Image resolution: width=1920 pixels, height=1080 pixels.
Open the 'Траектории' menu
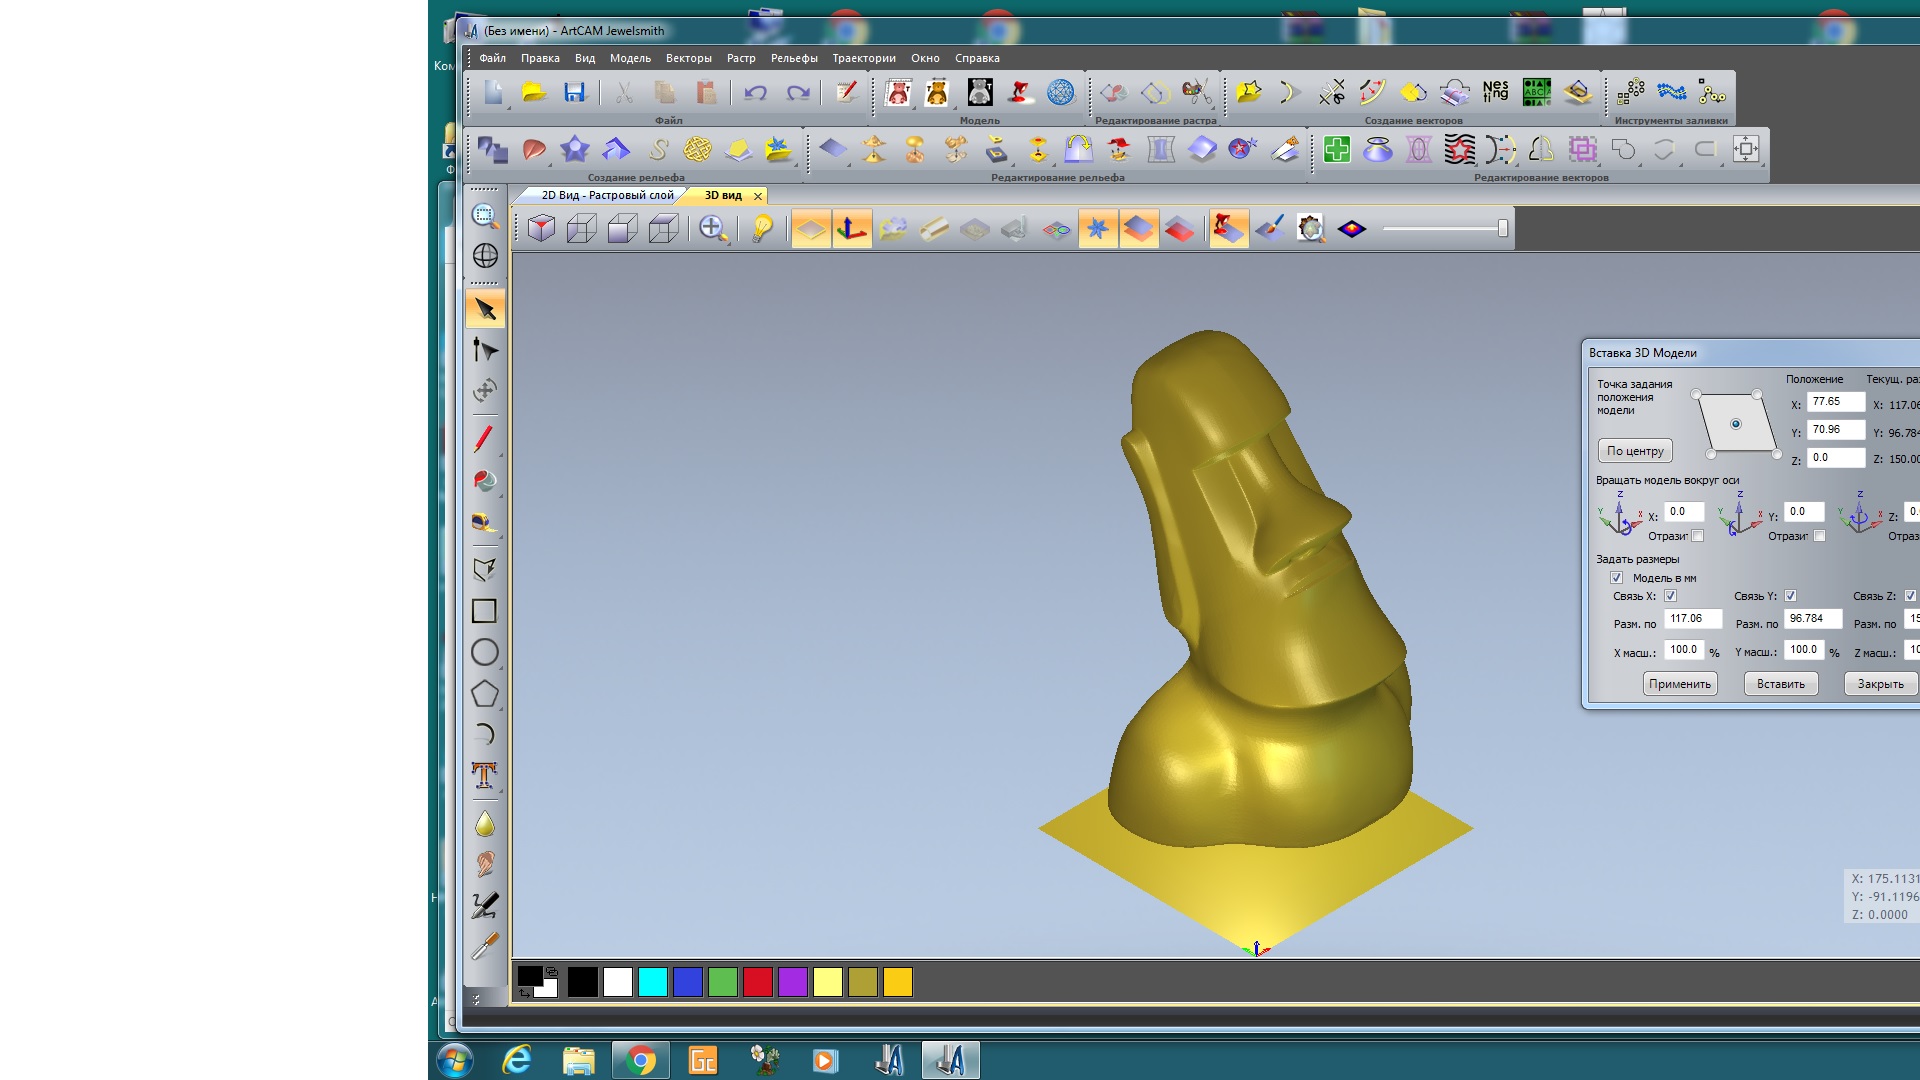point(863,58)
